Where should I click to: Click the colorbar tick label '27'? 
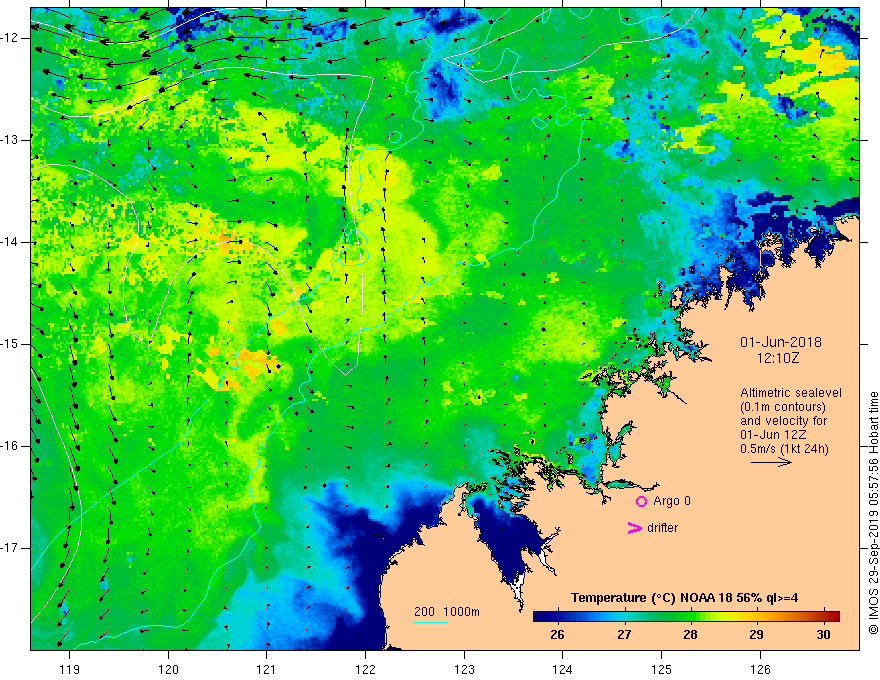[624, 635]
